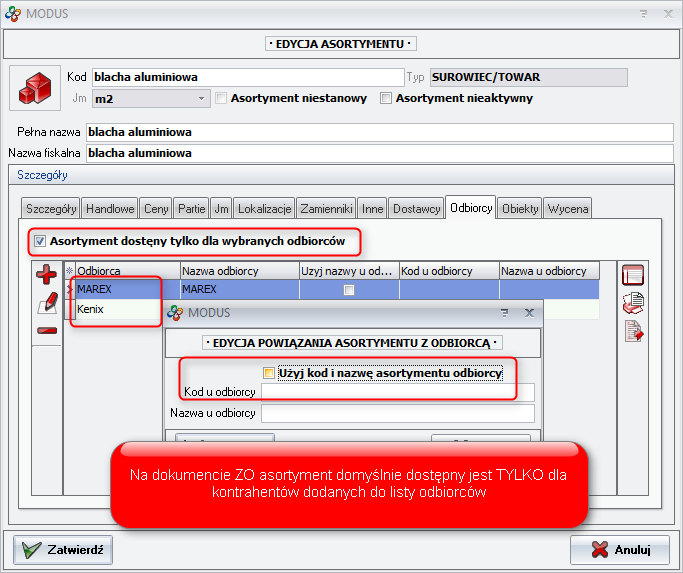Click the Typ field SUROWIEC/TOWAR
Viewport: 683px width, 573px height.
click(528, 77)
